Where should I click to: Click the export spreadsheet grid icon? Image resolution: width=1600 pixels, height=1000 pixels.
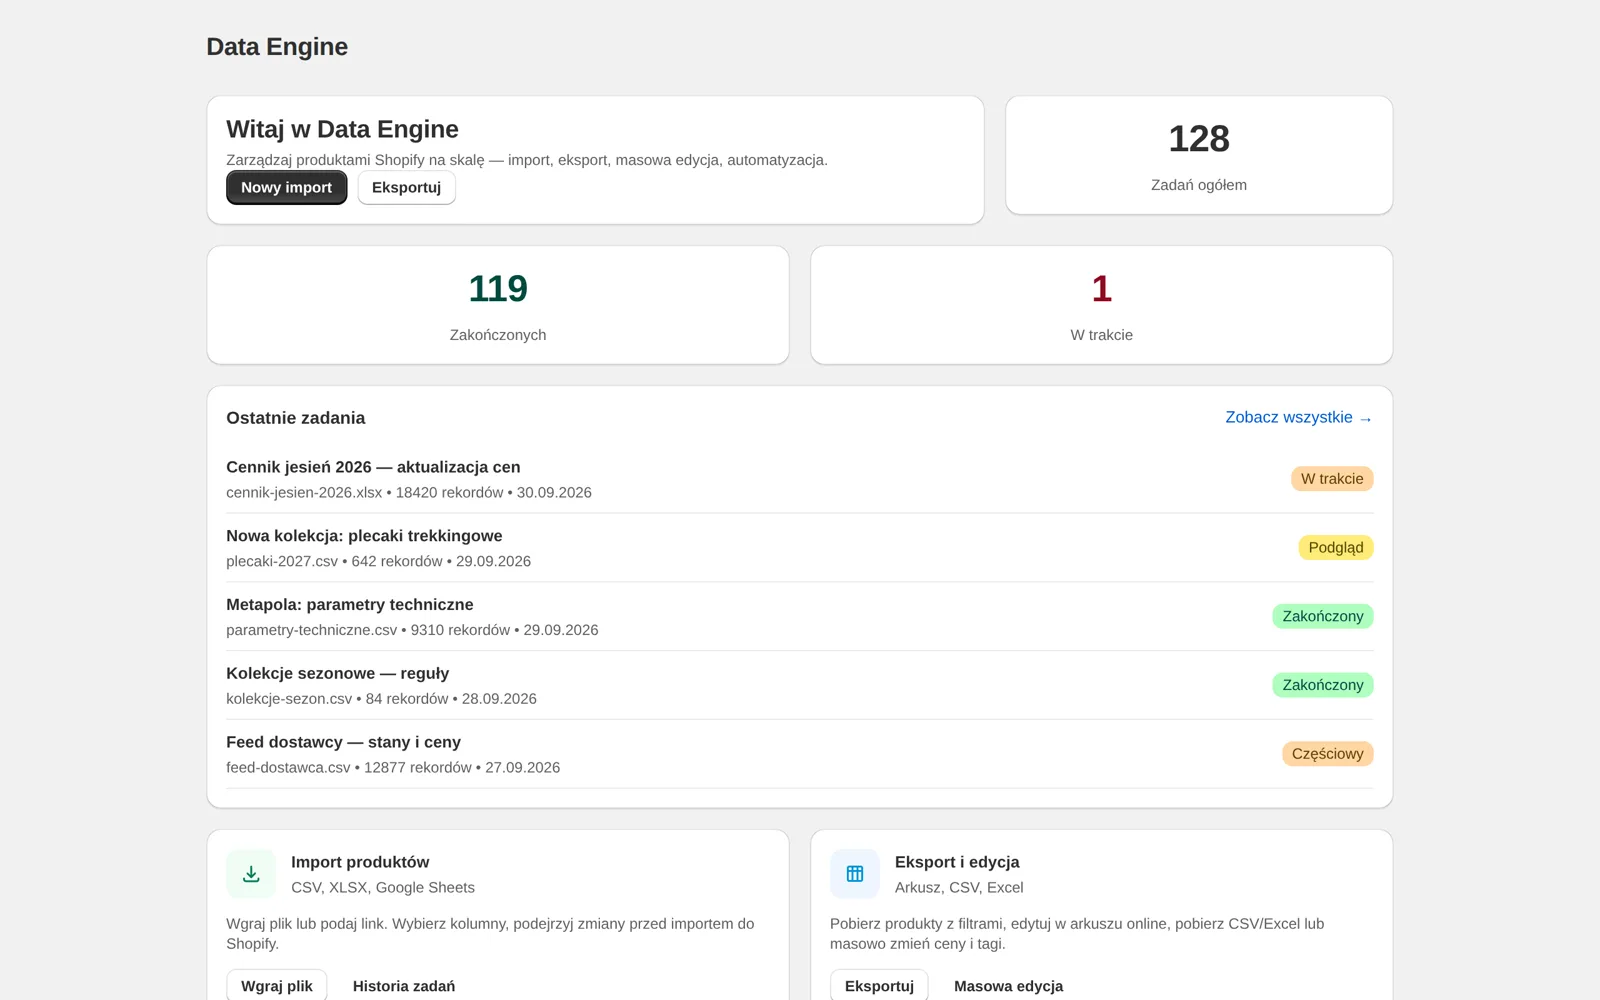click(855, 874)
